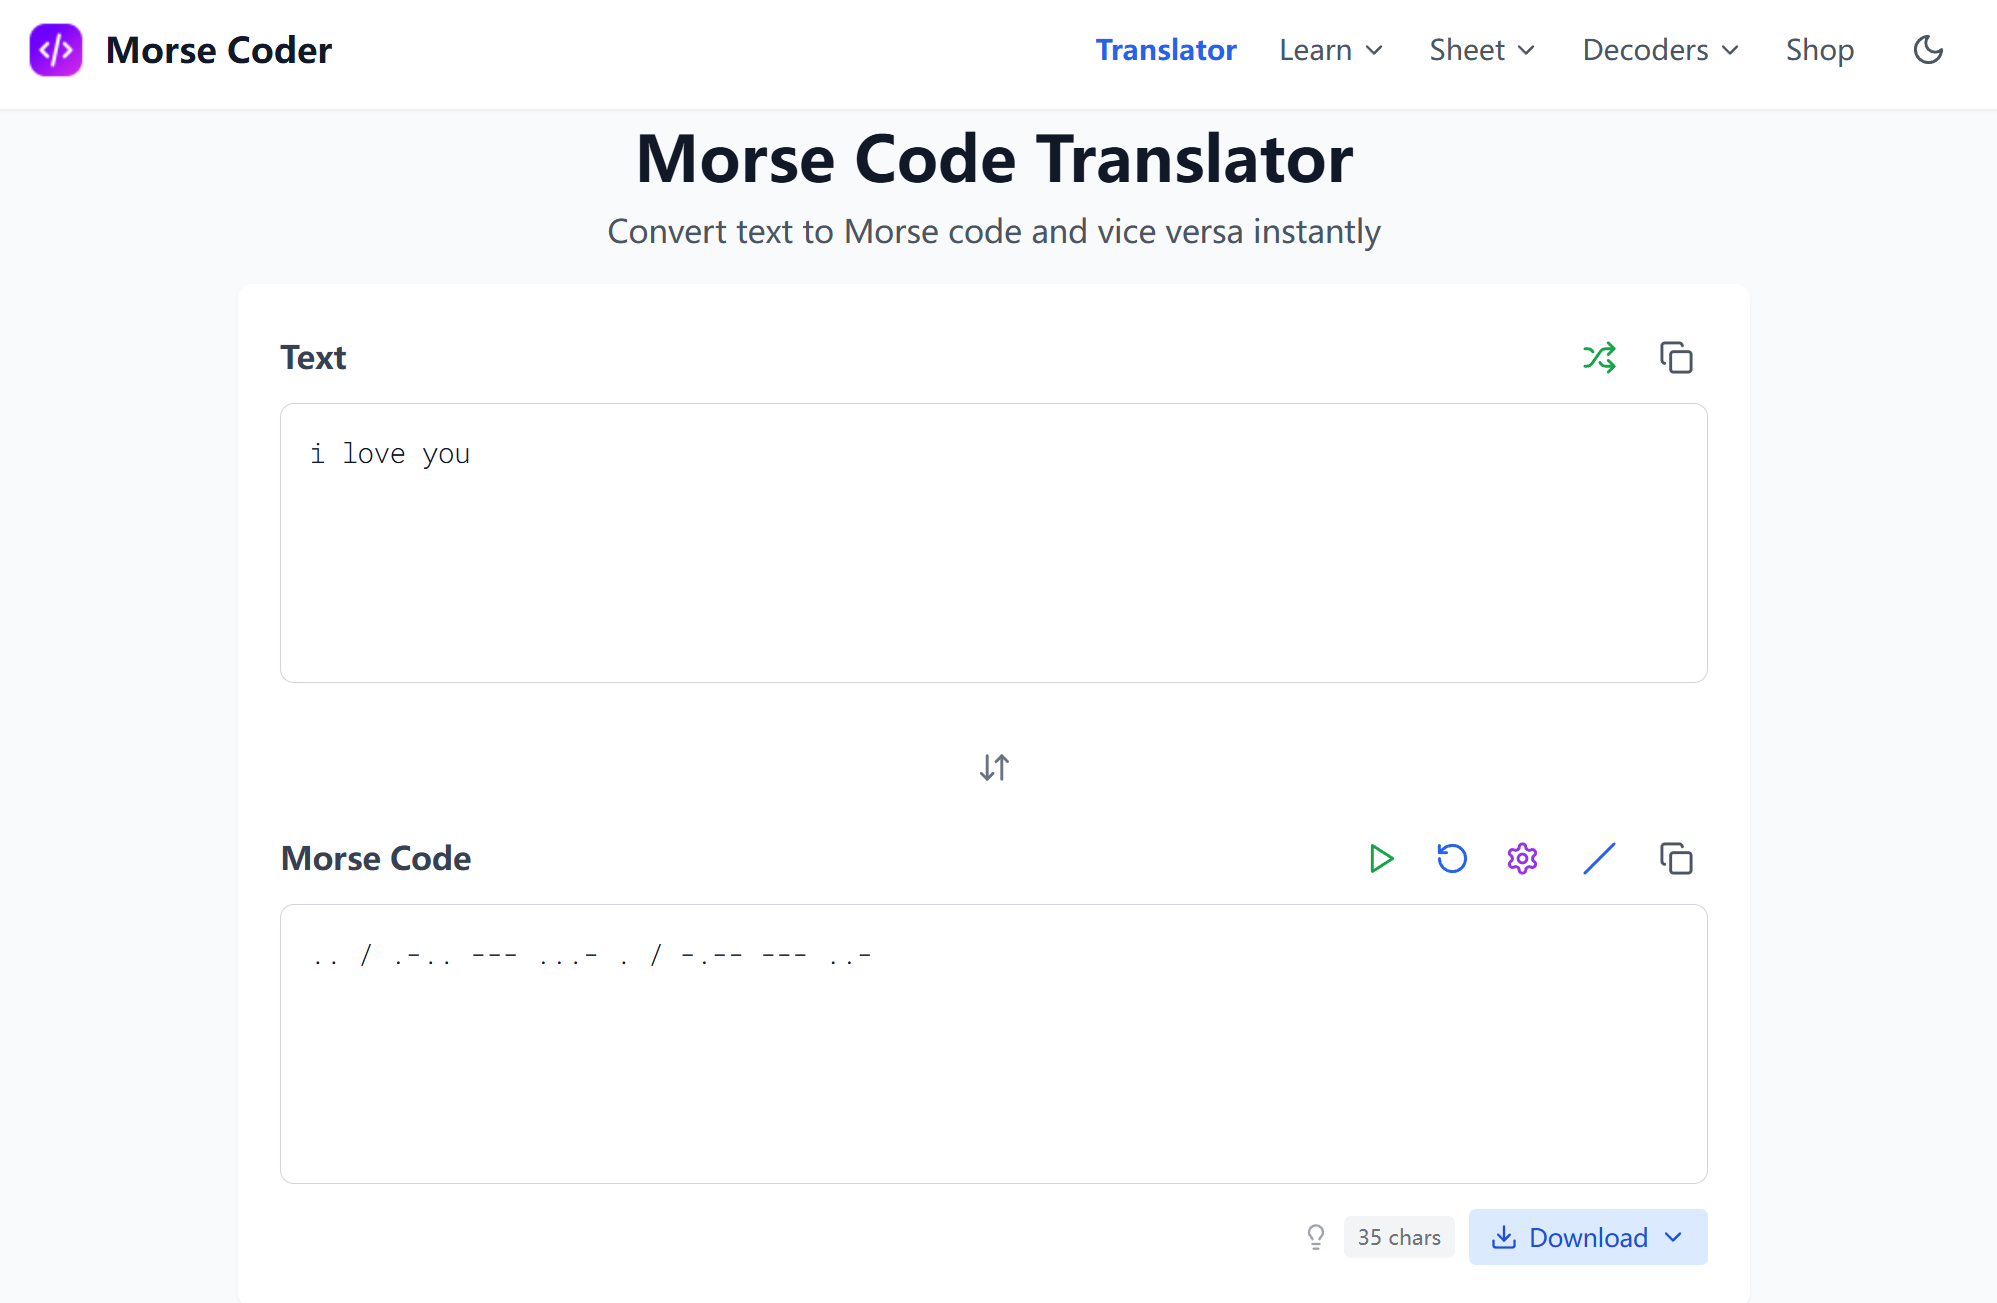Viewport: 1997px width, 1303px height.
Task: Click the Morse Coder logo icon
Action: point(56,49)
